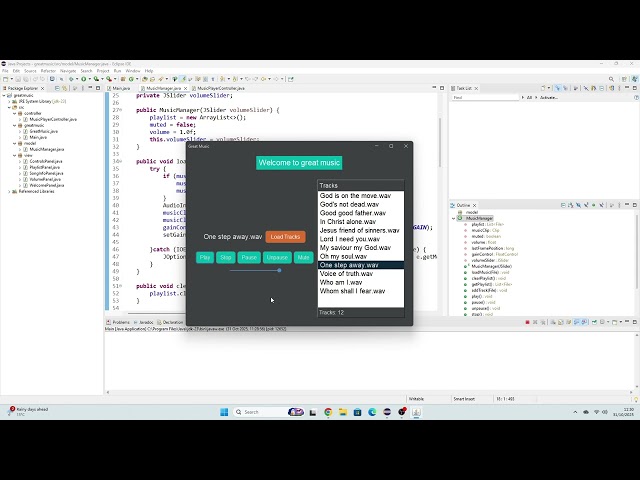Screen dimensions: 640x480
Task: Click the volume slider in Great Music
Action: (x=256, y=270)
